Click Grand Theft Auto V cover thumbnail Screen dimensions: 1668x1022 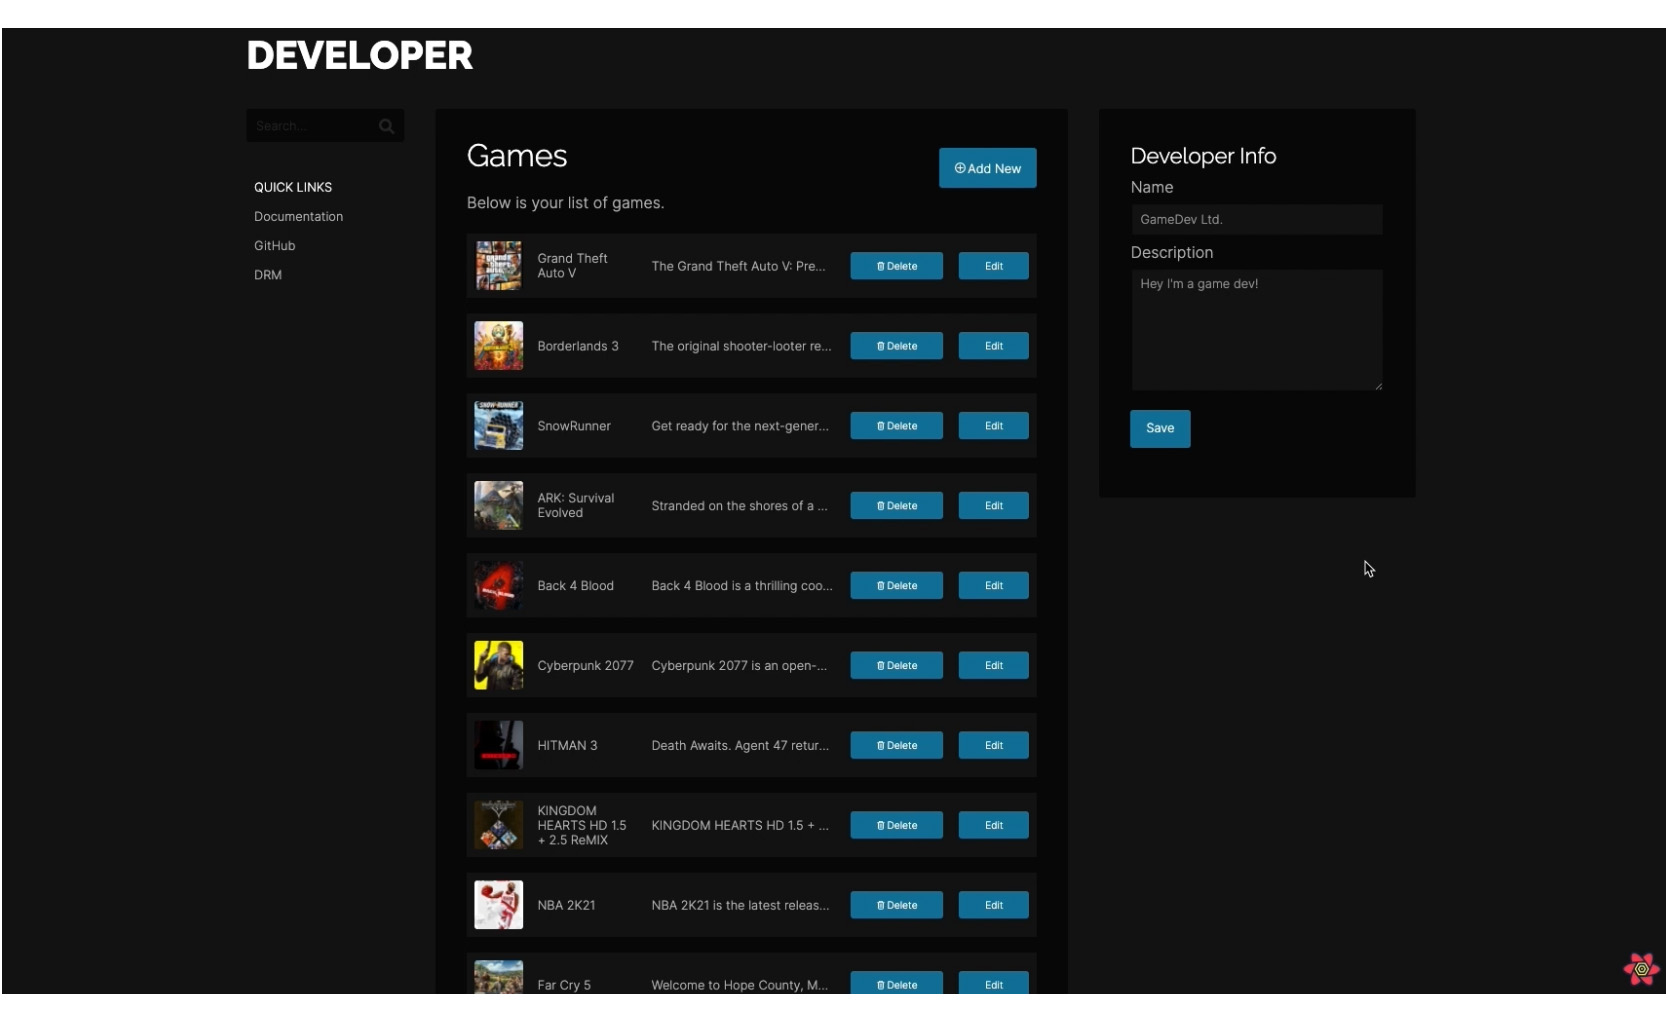pyautogui.click(x=498, y=266)
